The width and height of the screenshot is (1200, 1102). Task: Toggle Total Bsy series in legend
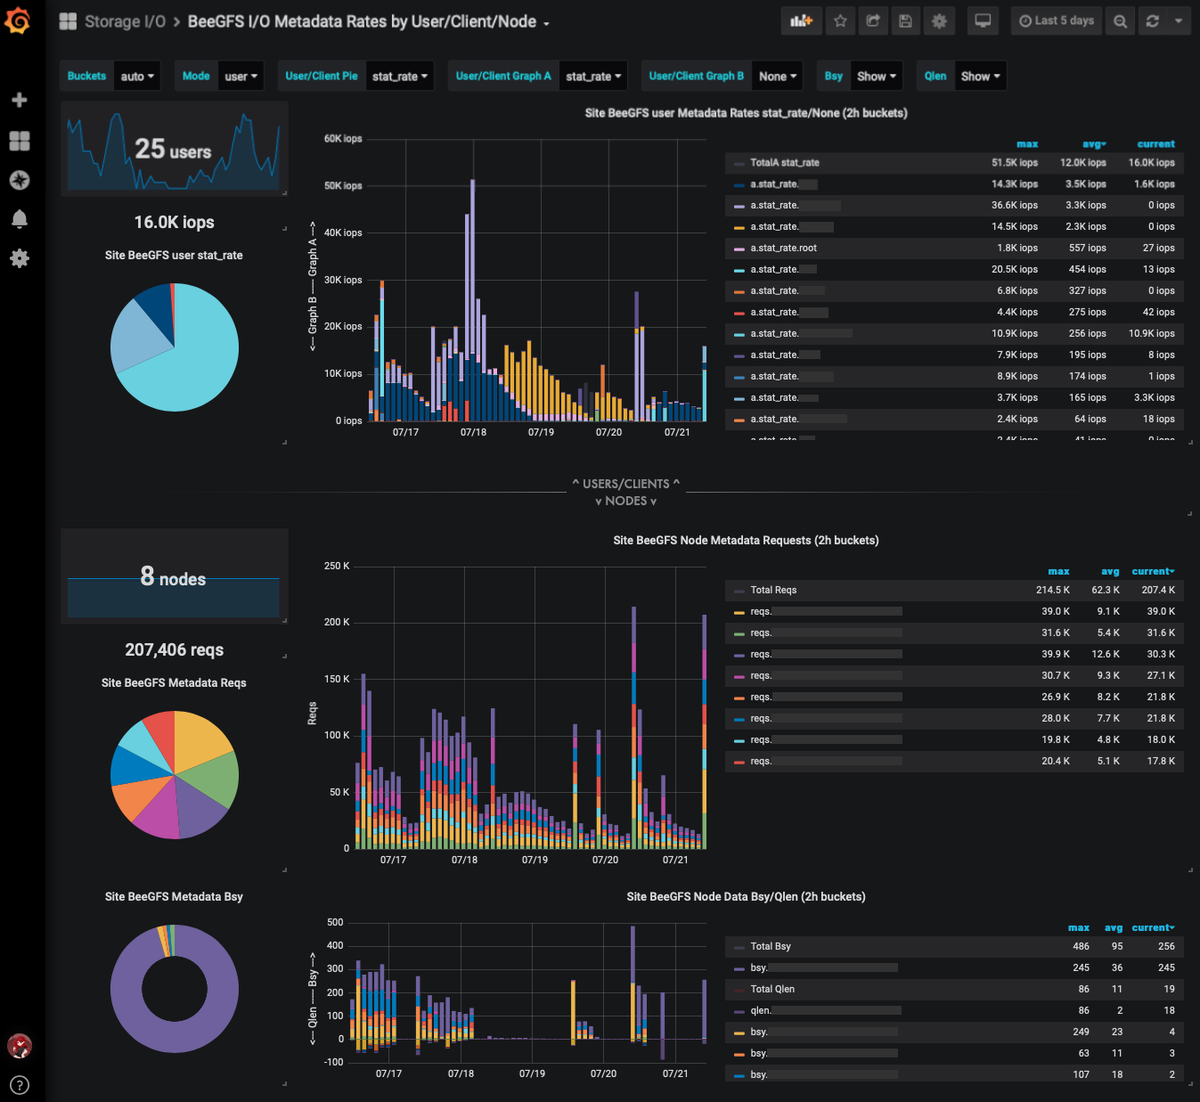coord(771,946)
